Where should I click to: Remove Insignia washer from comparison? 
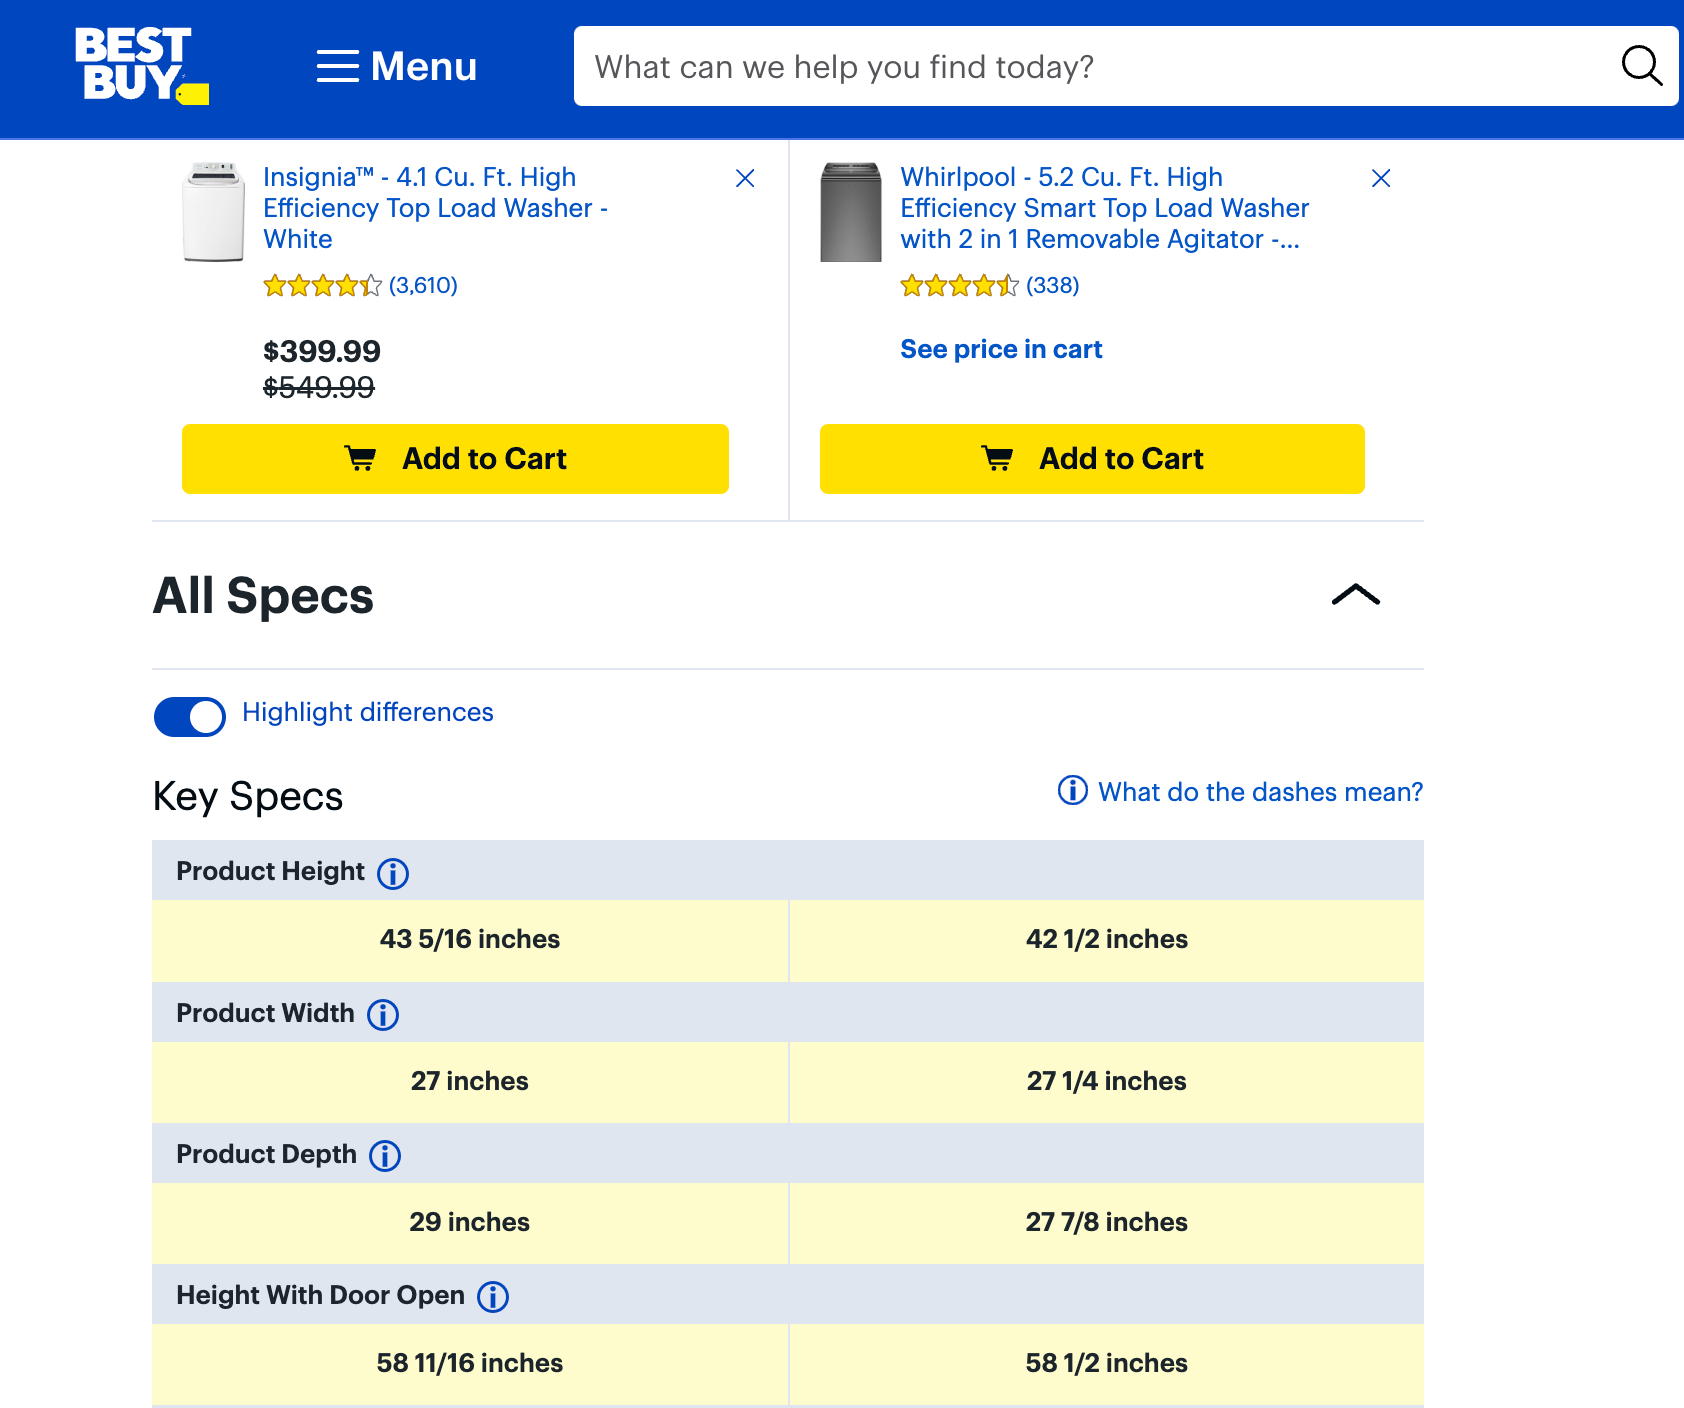[745, 178]
